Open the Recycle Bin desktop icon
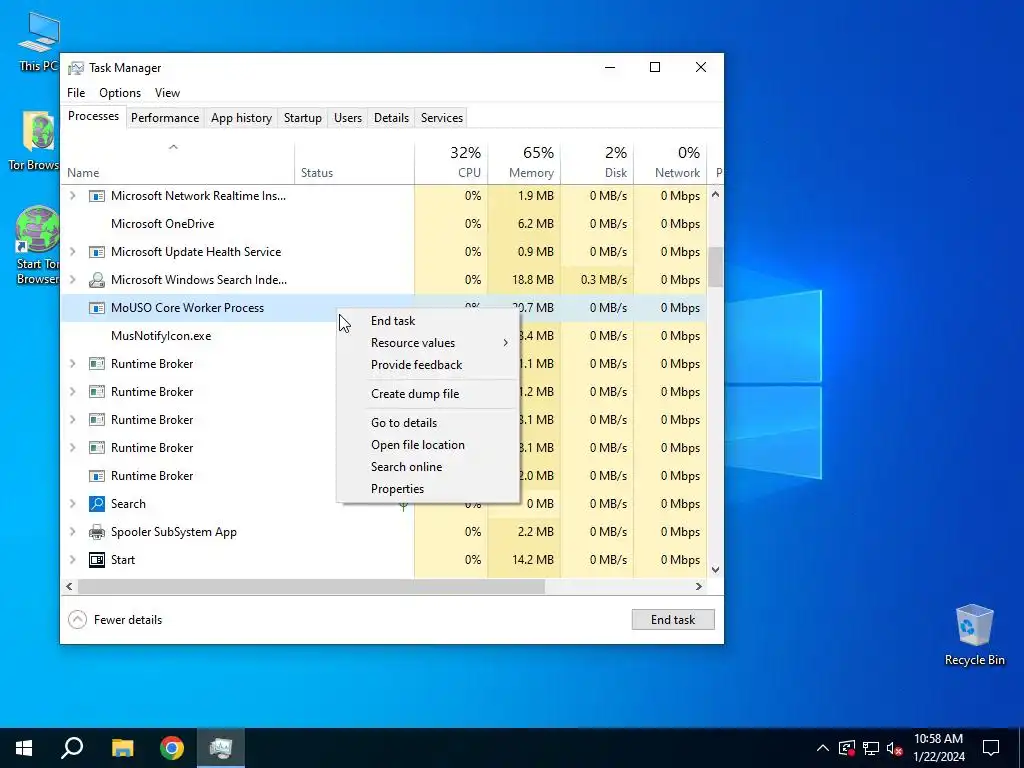Image resolution: width=1024 pixels, height=768 pixels. pyautogui.click(x=974, y=635)
